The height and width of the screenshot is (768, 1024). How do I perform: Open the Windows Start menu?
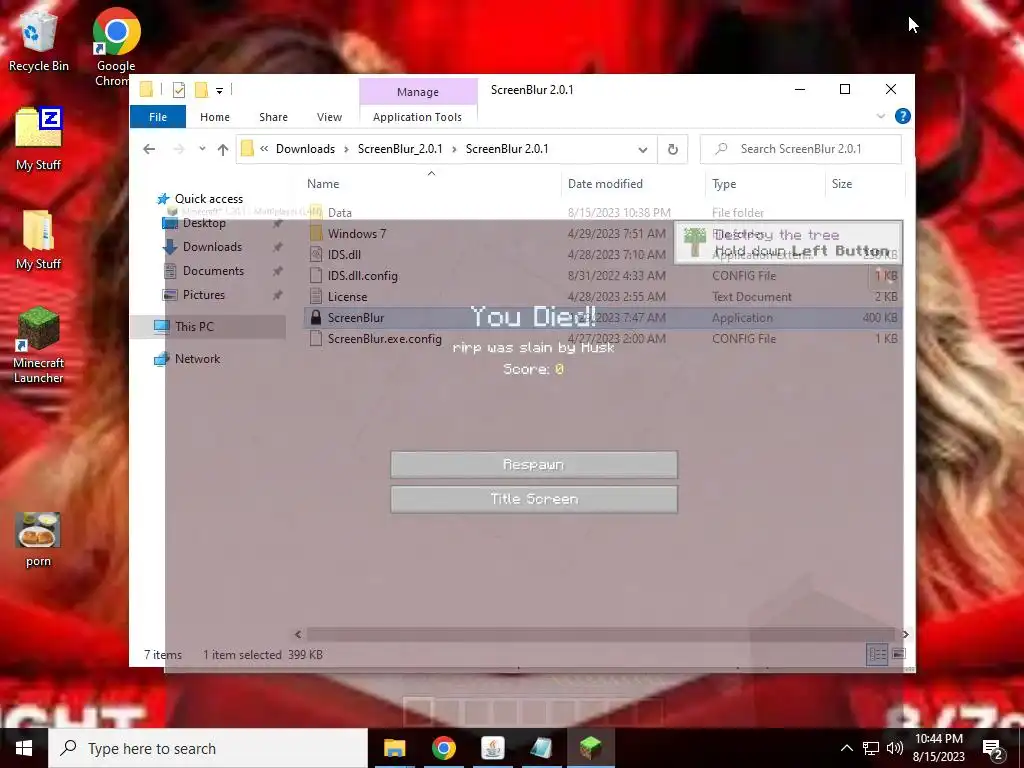click(x=24, y=748)
